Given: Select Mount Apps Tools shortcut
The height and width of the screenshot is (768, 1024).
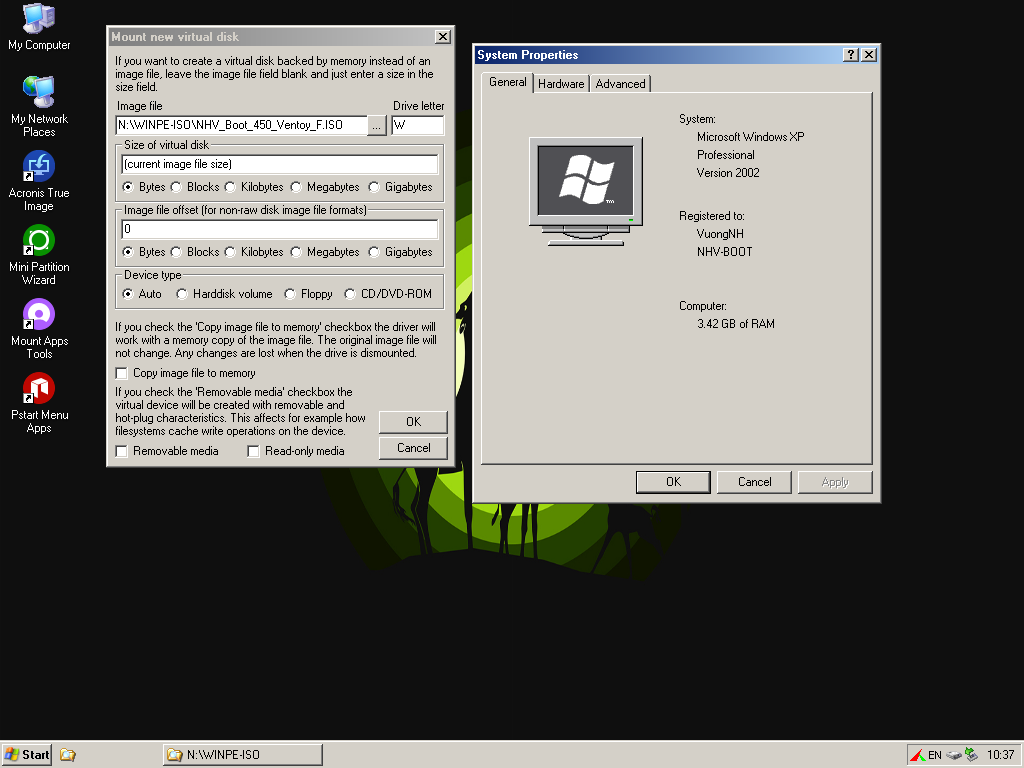Looking at the screenshot, I should tap(39, 328).
